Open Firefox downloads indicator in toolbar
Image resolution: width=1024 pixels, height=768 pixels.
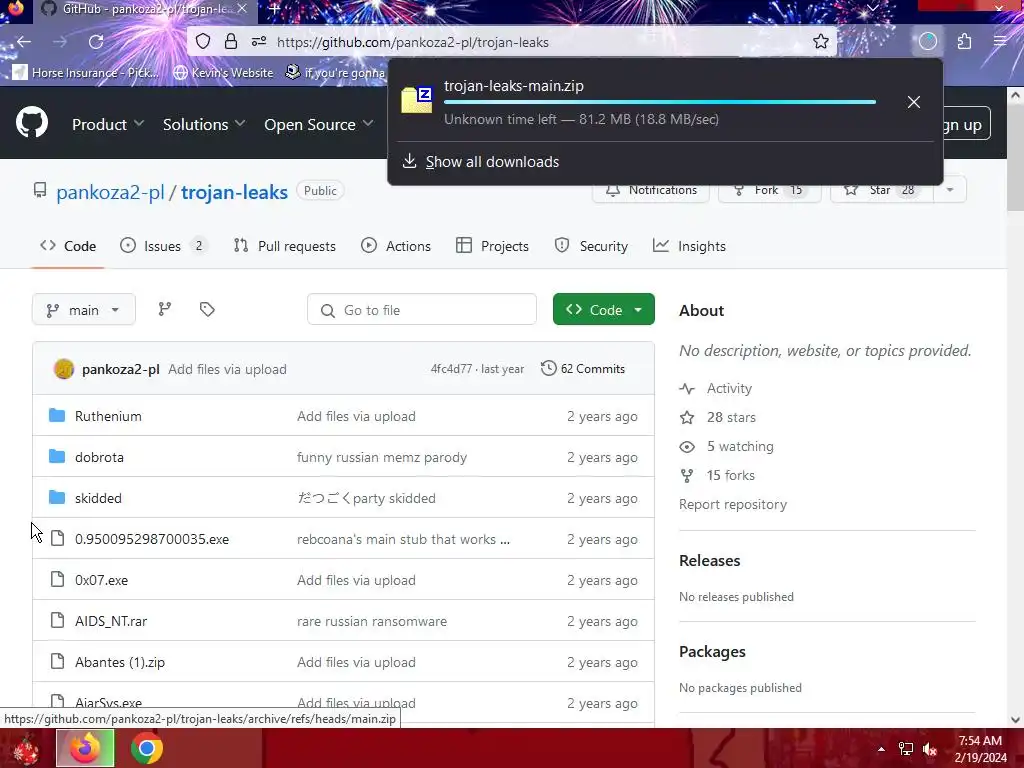point(927,42)
